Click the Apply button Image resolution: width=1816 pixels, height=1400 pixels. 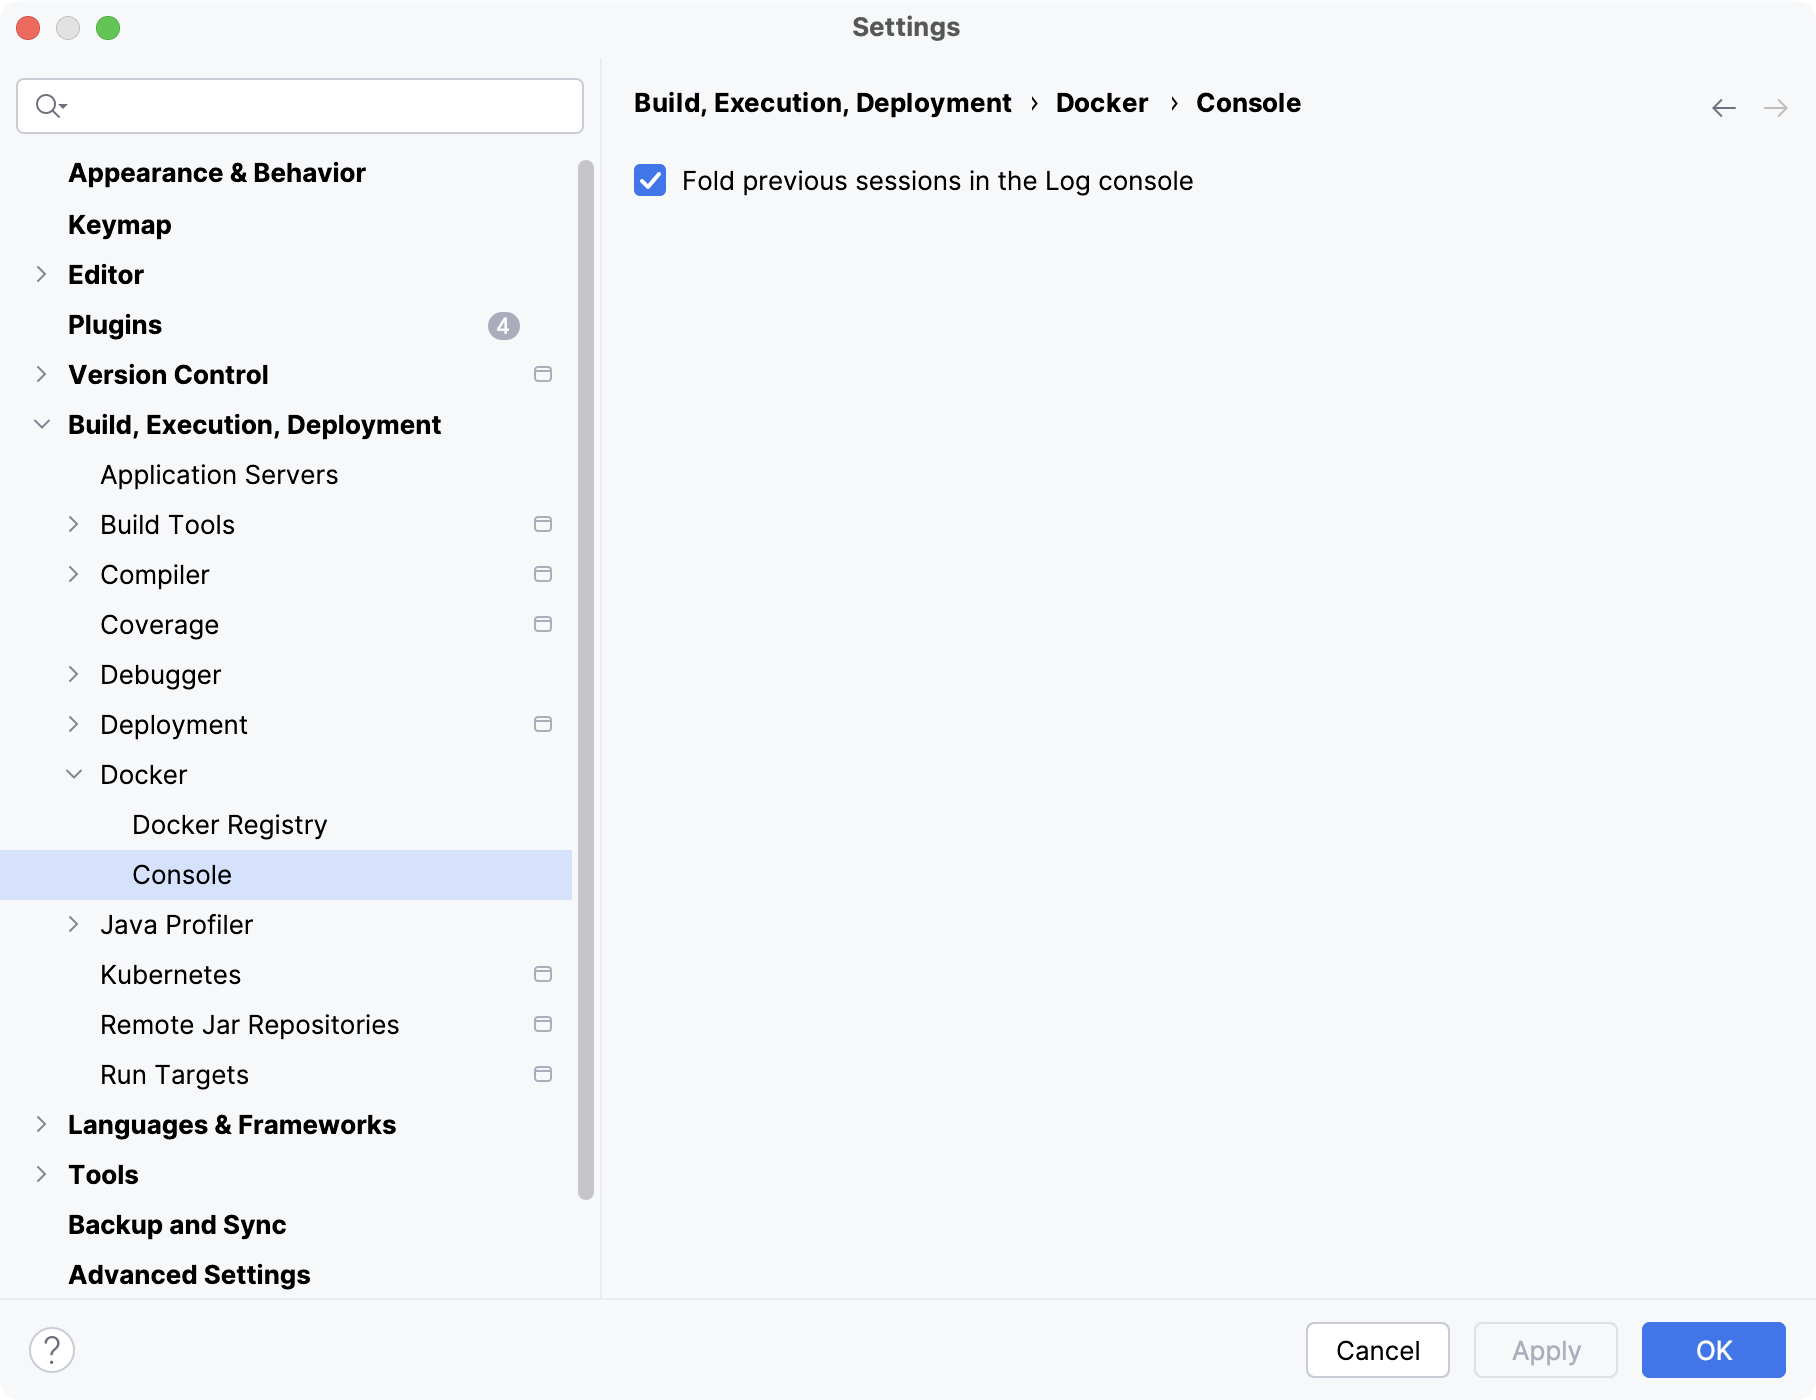coord(1545,1350)
